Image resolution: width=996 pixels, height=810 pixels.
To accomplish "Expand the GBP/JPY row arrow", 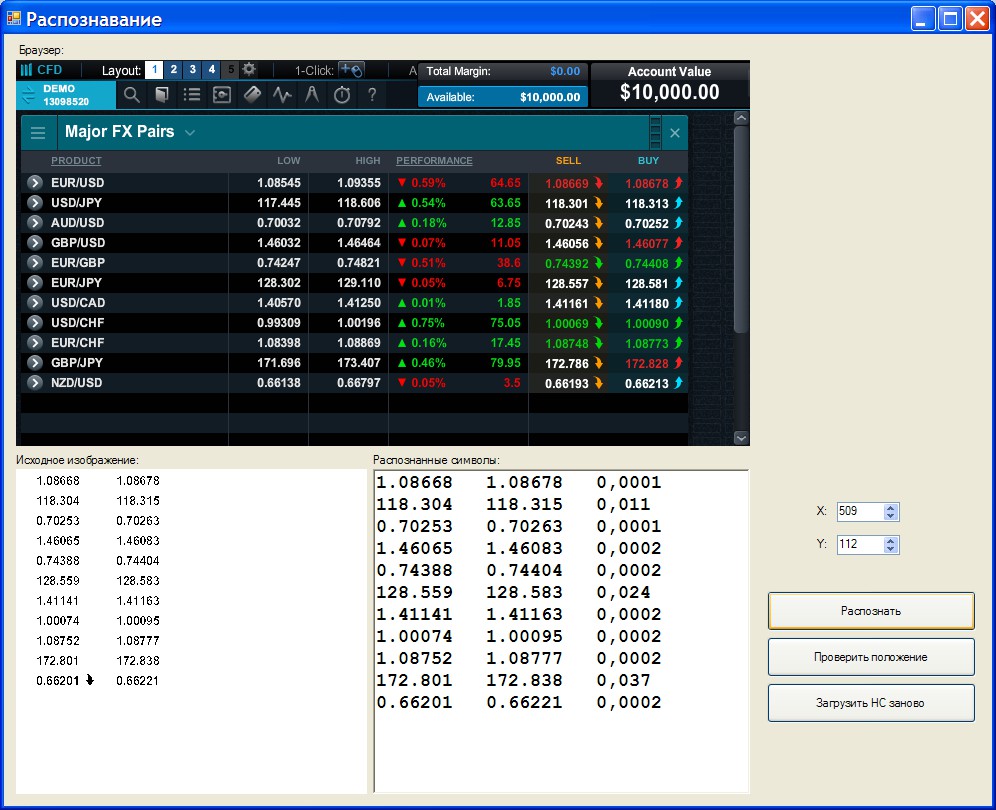I will point(35,363).
